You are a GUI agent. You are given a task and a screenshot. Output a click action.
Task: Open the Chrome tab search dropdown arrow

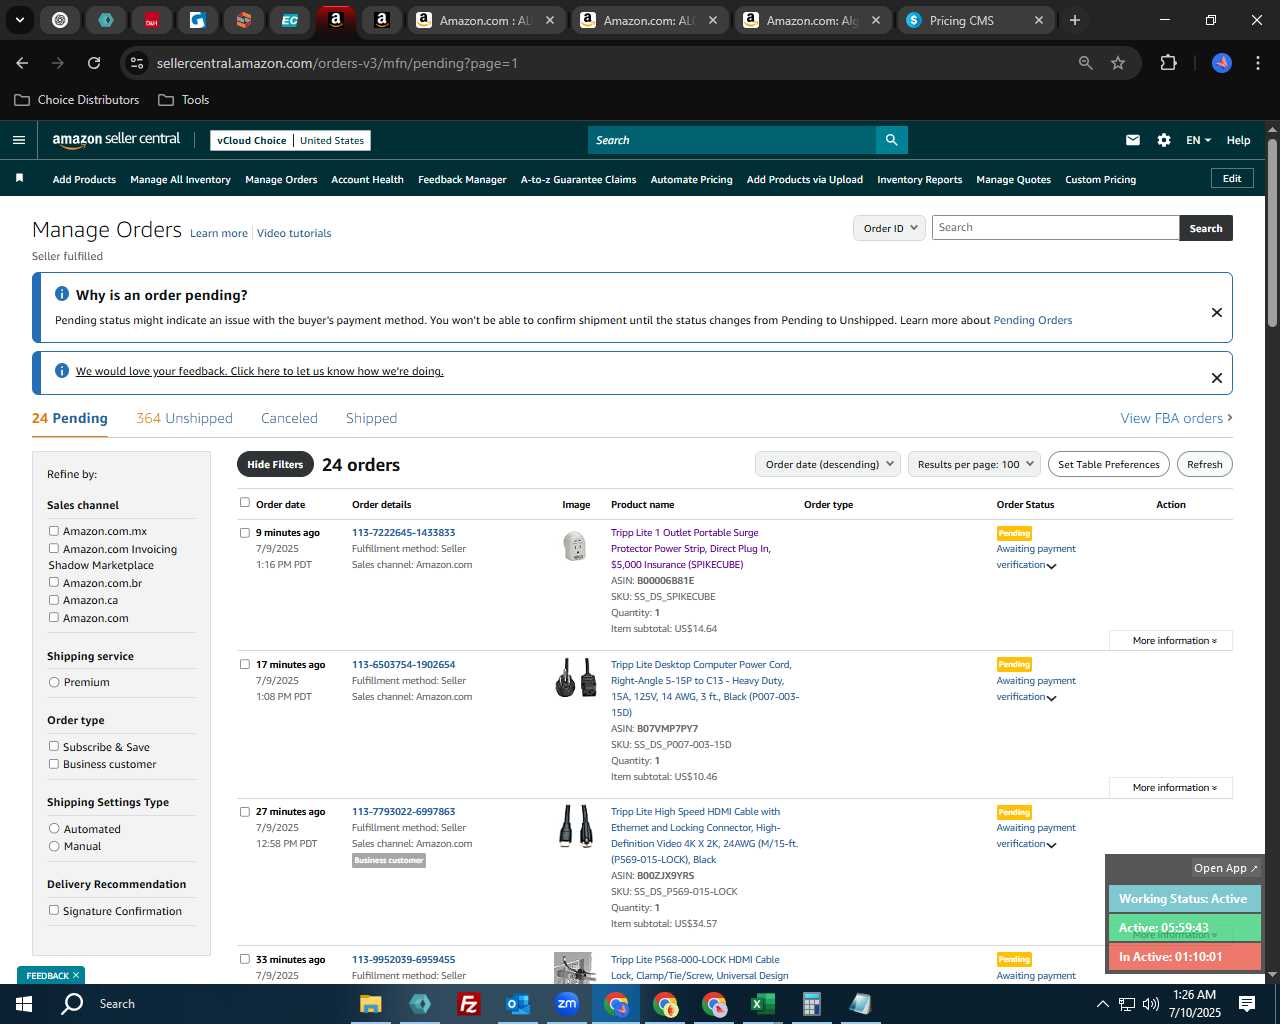pos(20,20)
